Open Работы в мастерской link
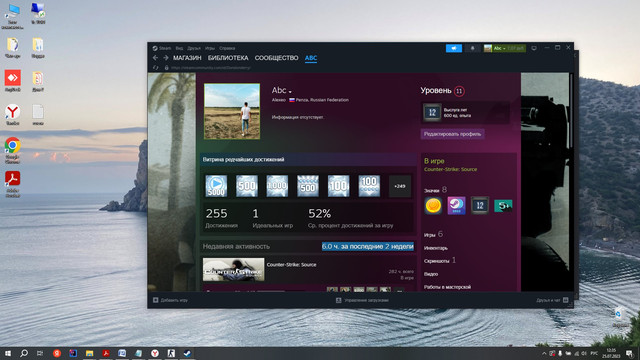This screenshot has width=640, height=360. tap(447, 287)
